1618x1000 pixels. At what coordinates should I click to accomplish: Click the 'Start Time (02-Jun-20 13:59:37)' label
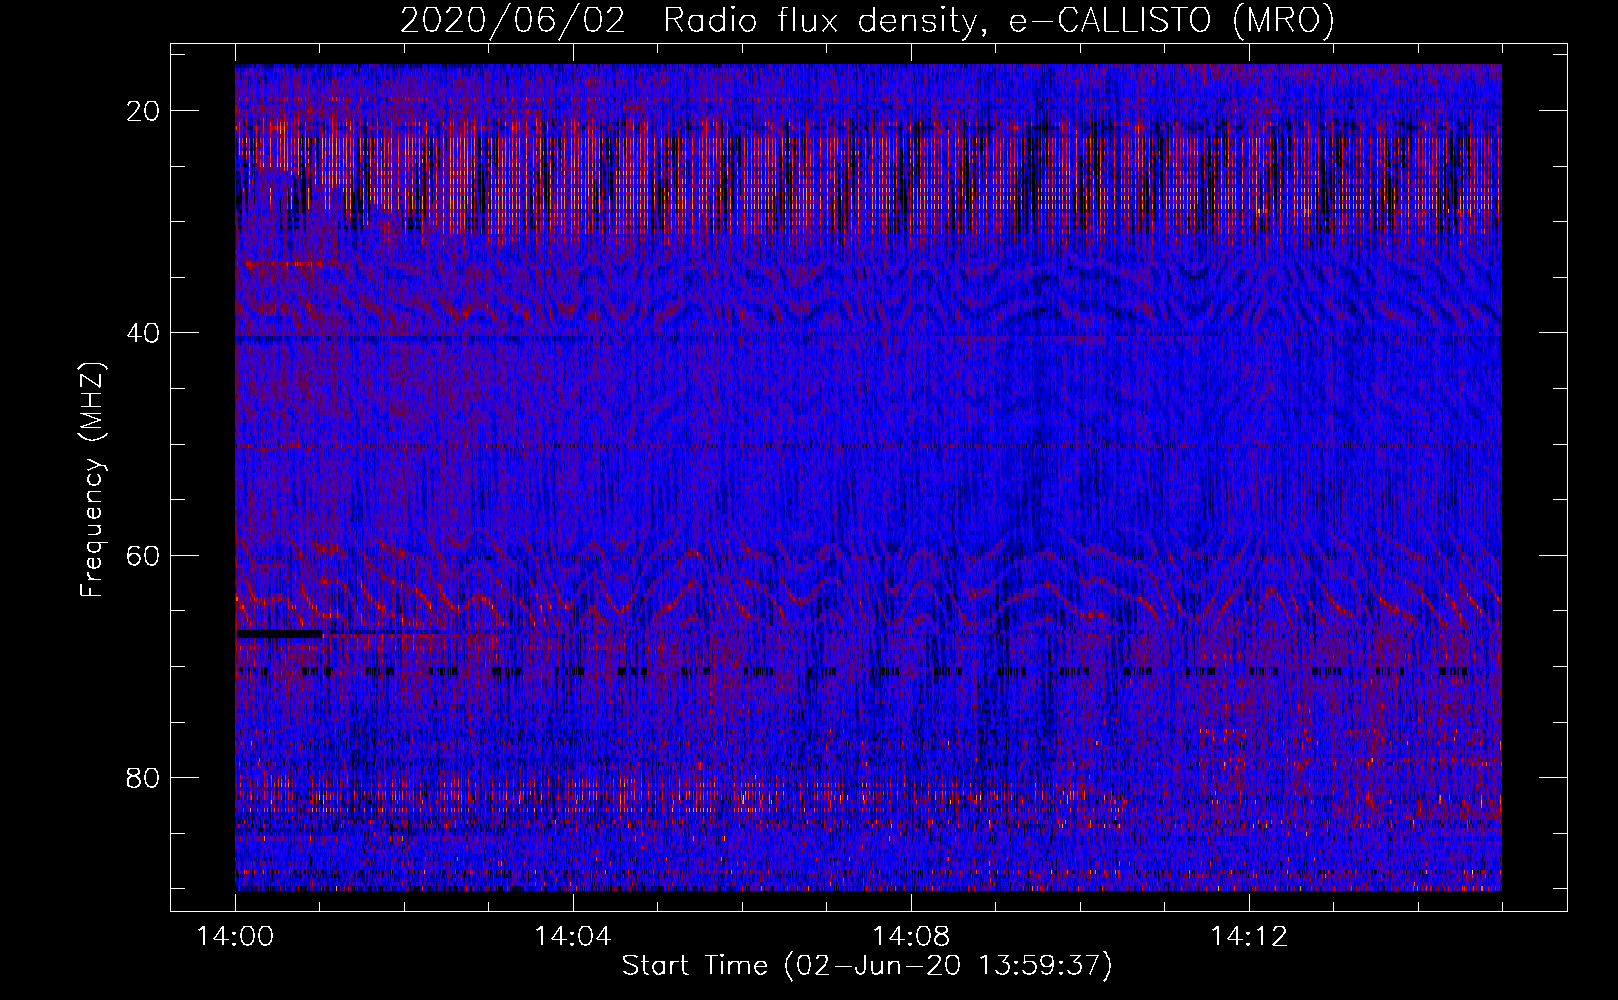pyautogui.click(x=867, y=966)
